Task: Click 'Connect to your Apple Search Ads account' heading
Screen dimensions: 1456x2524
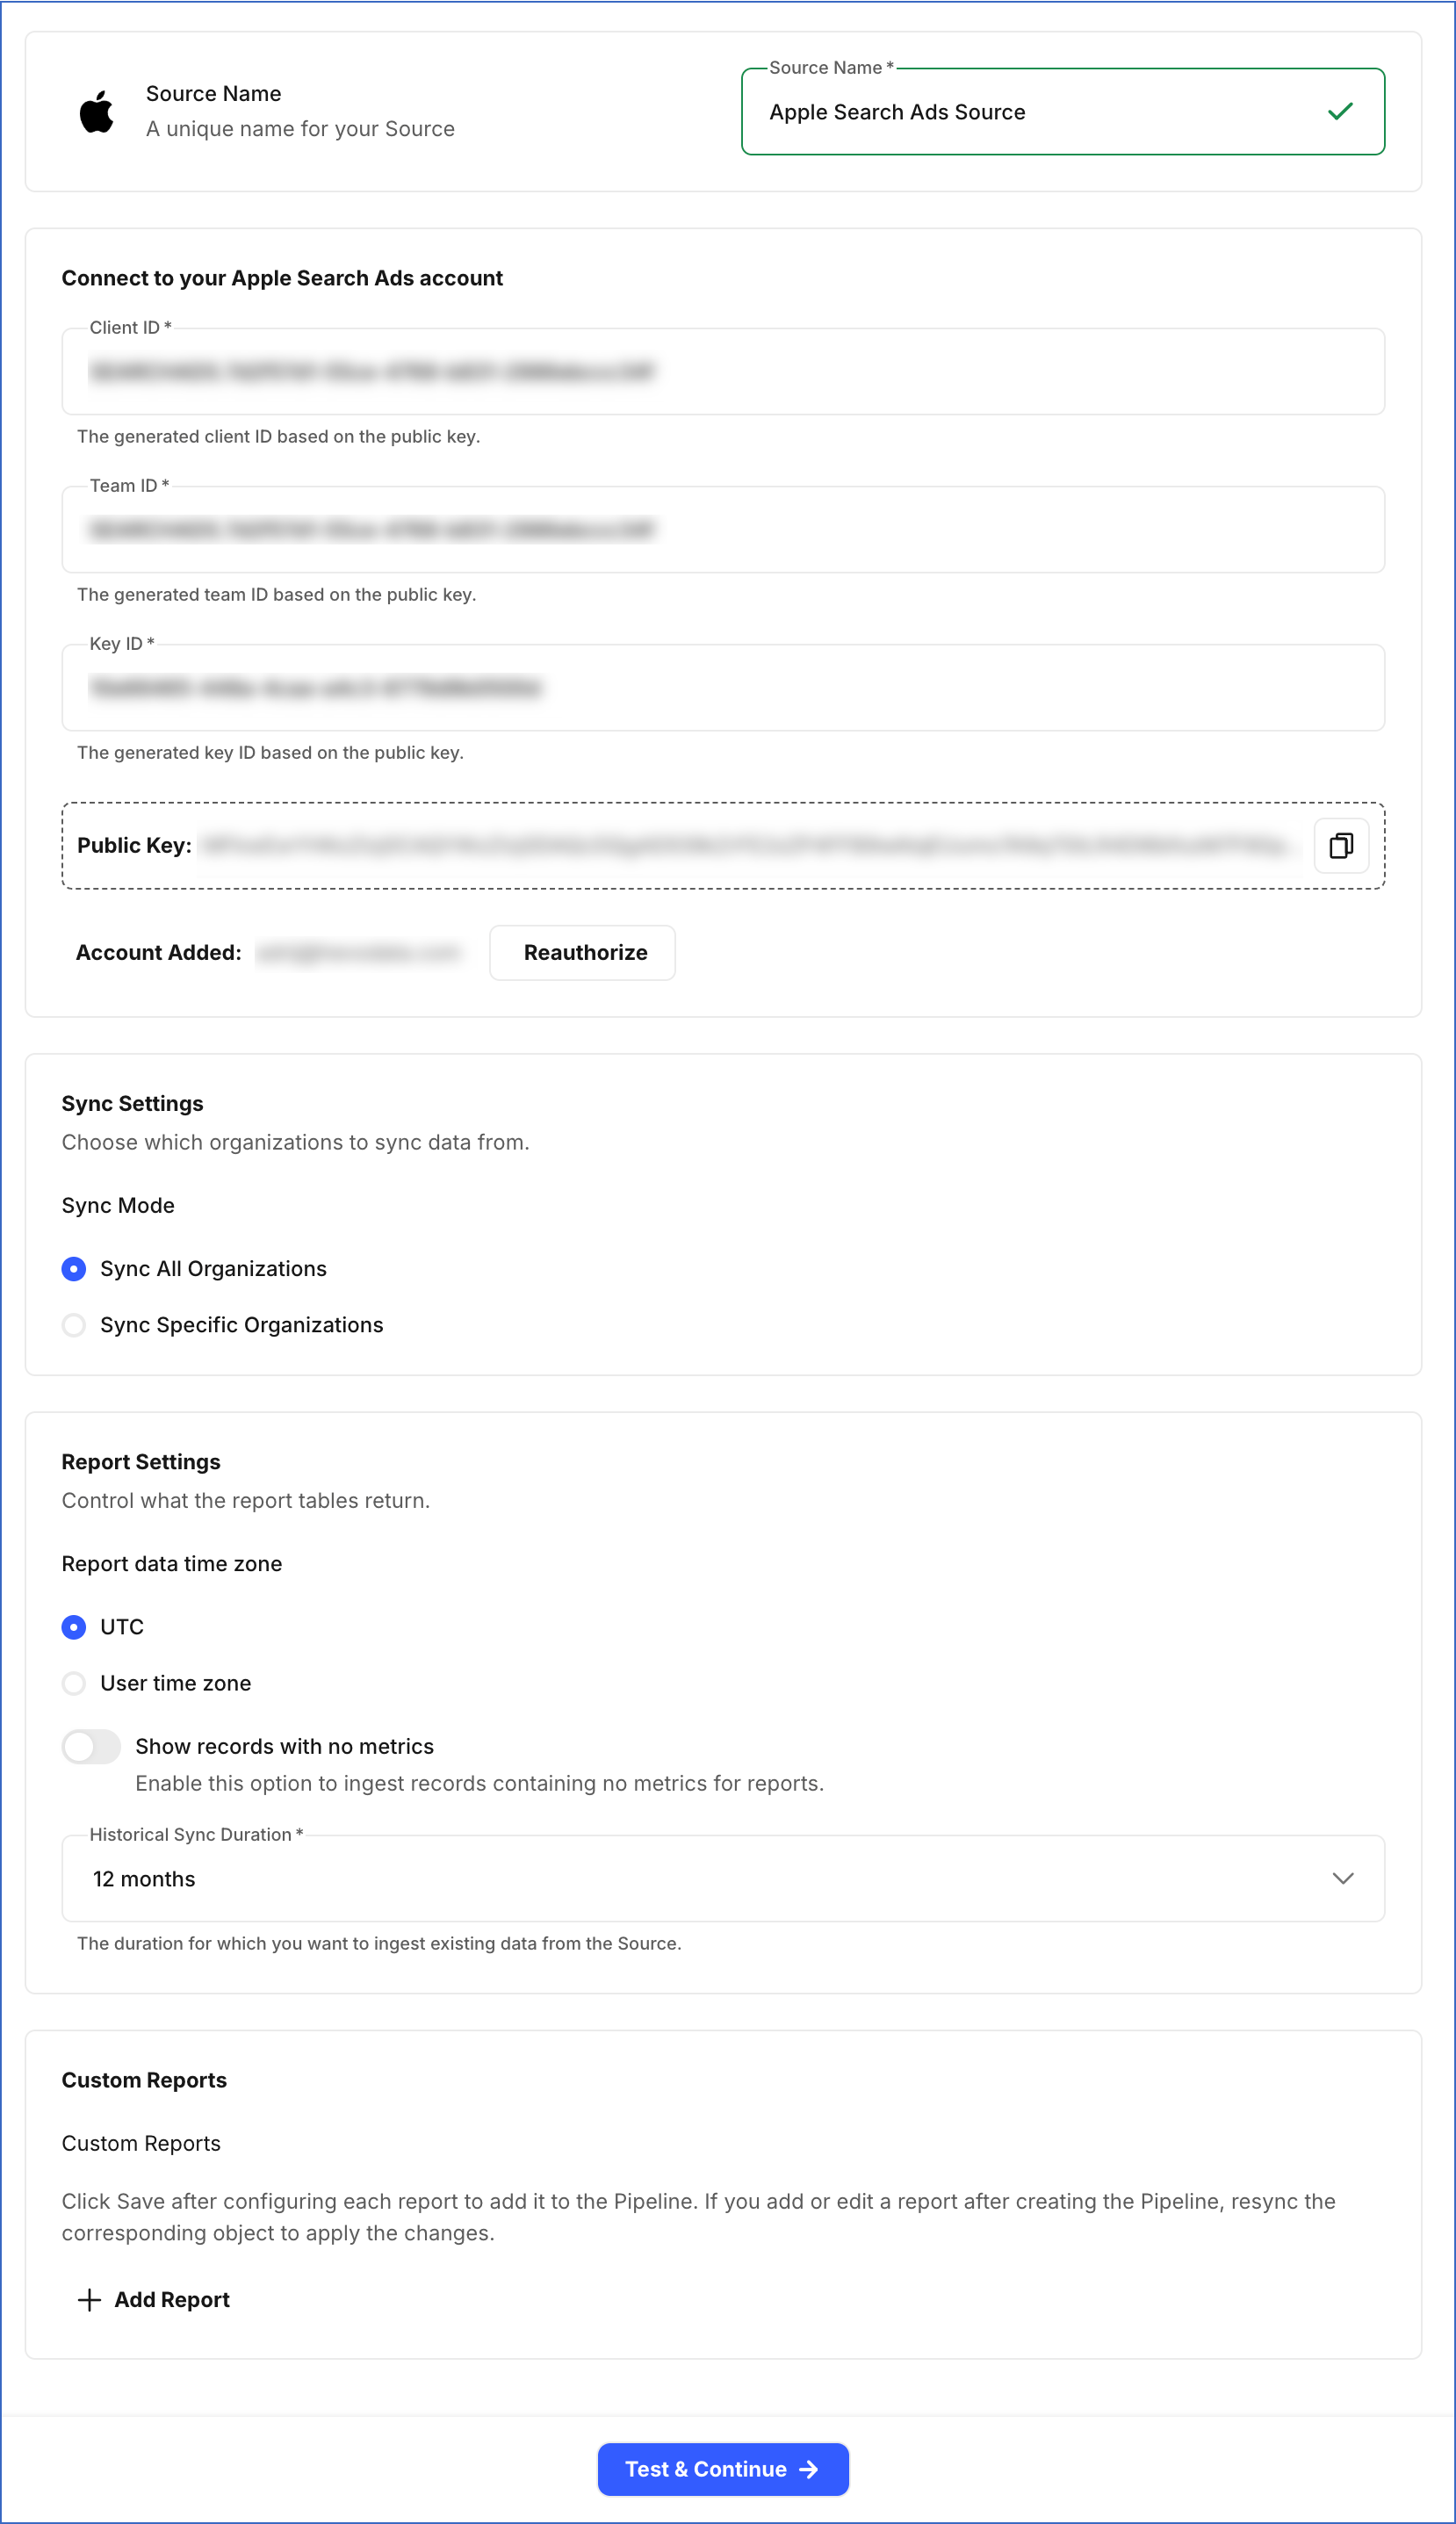Action: 282,278
